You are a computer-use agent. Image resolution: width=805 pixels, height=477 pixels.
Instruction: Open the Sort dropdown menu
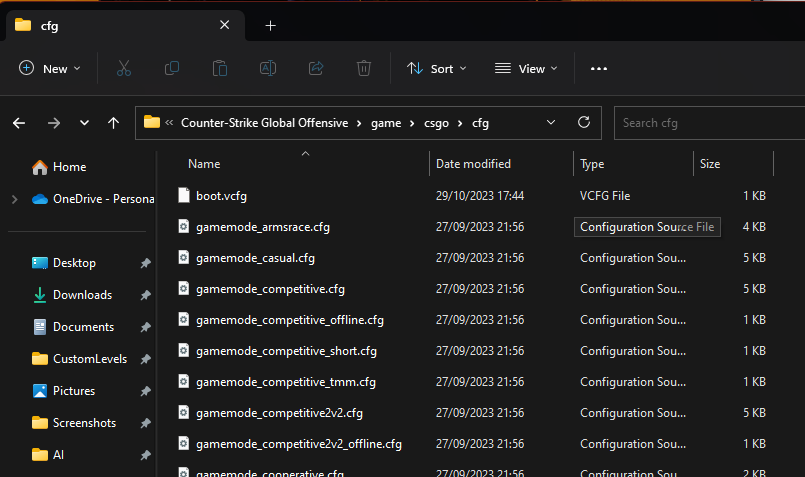point(436,68)
